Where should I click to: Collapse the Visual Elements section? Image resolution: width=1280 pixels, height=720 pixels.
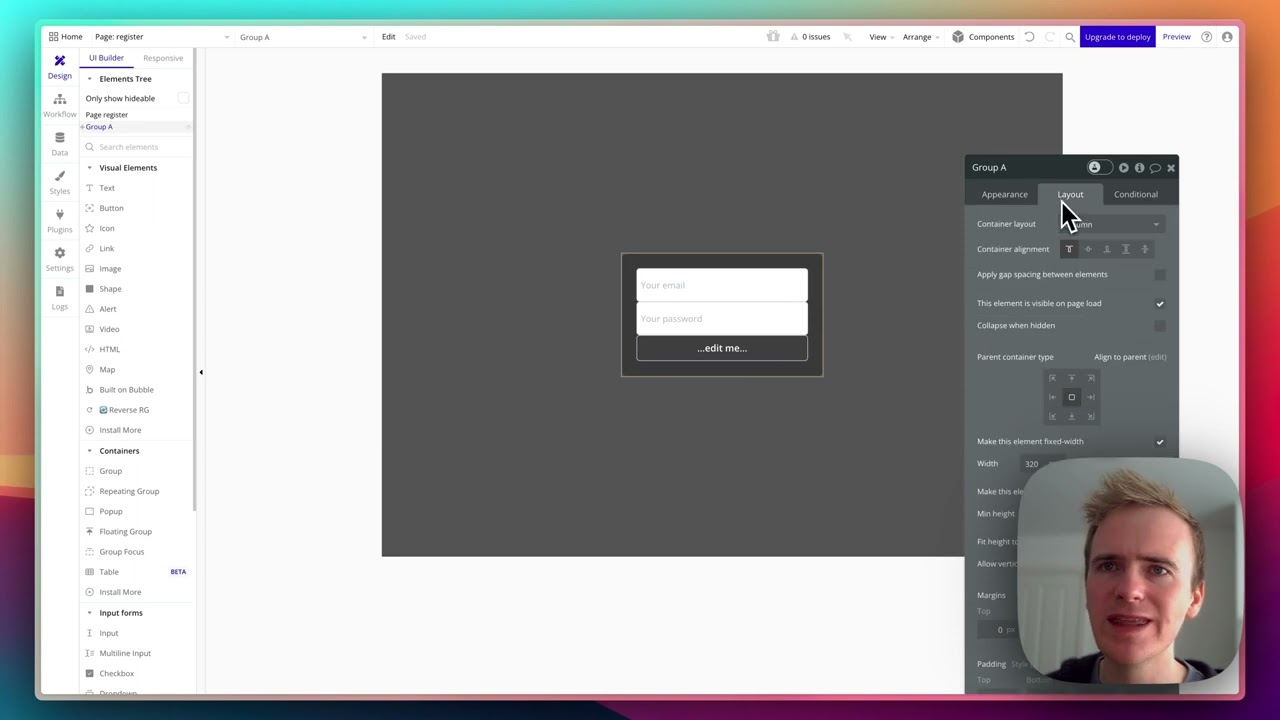89,168
